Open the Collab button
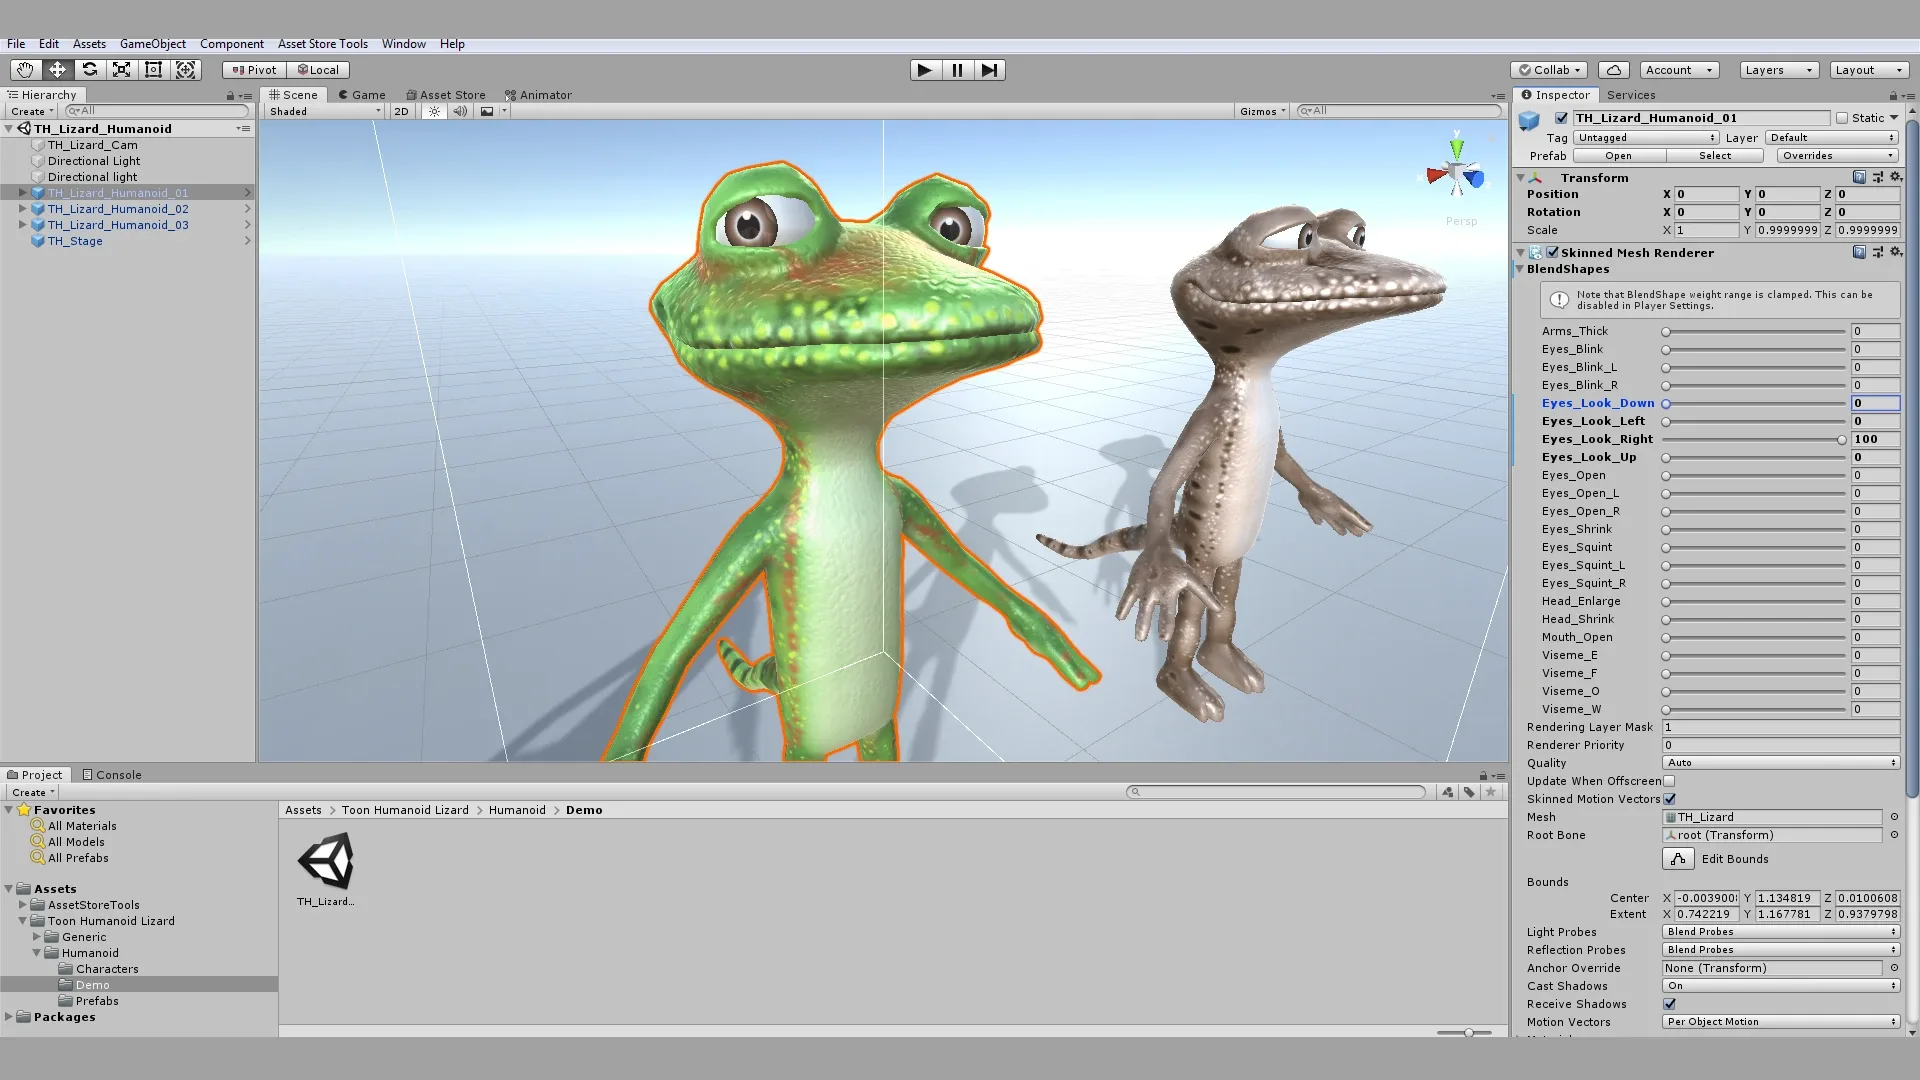 click(1549, 70)
